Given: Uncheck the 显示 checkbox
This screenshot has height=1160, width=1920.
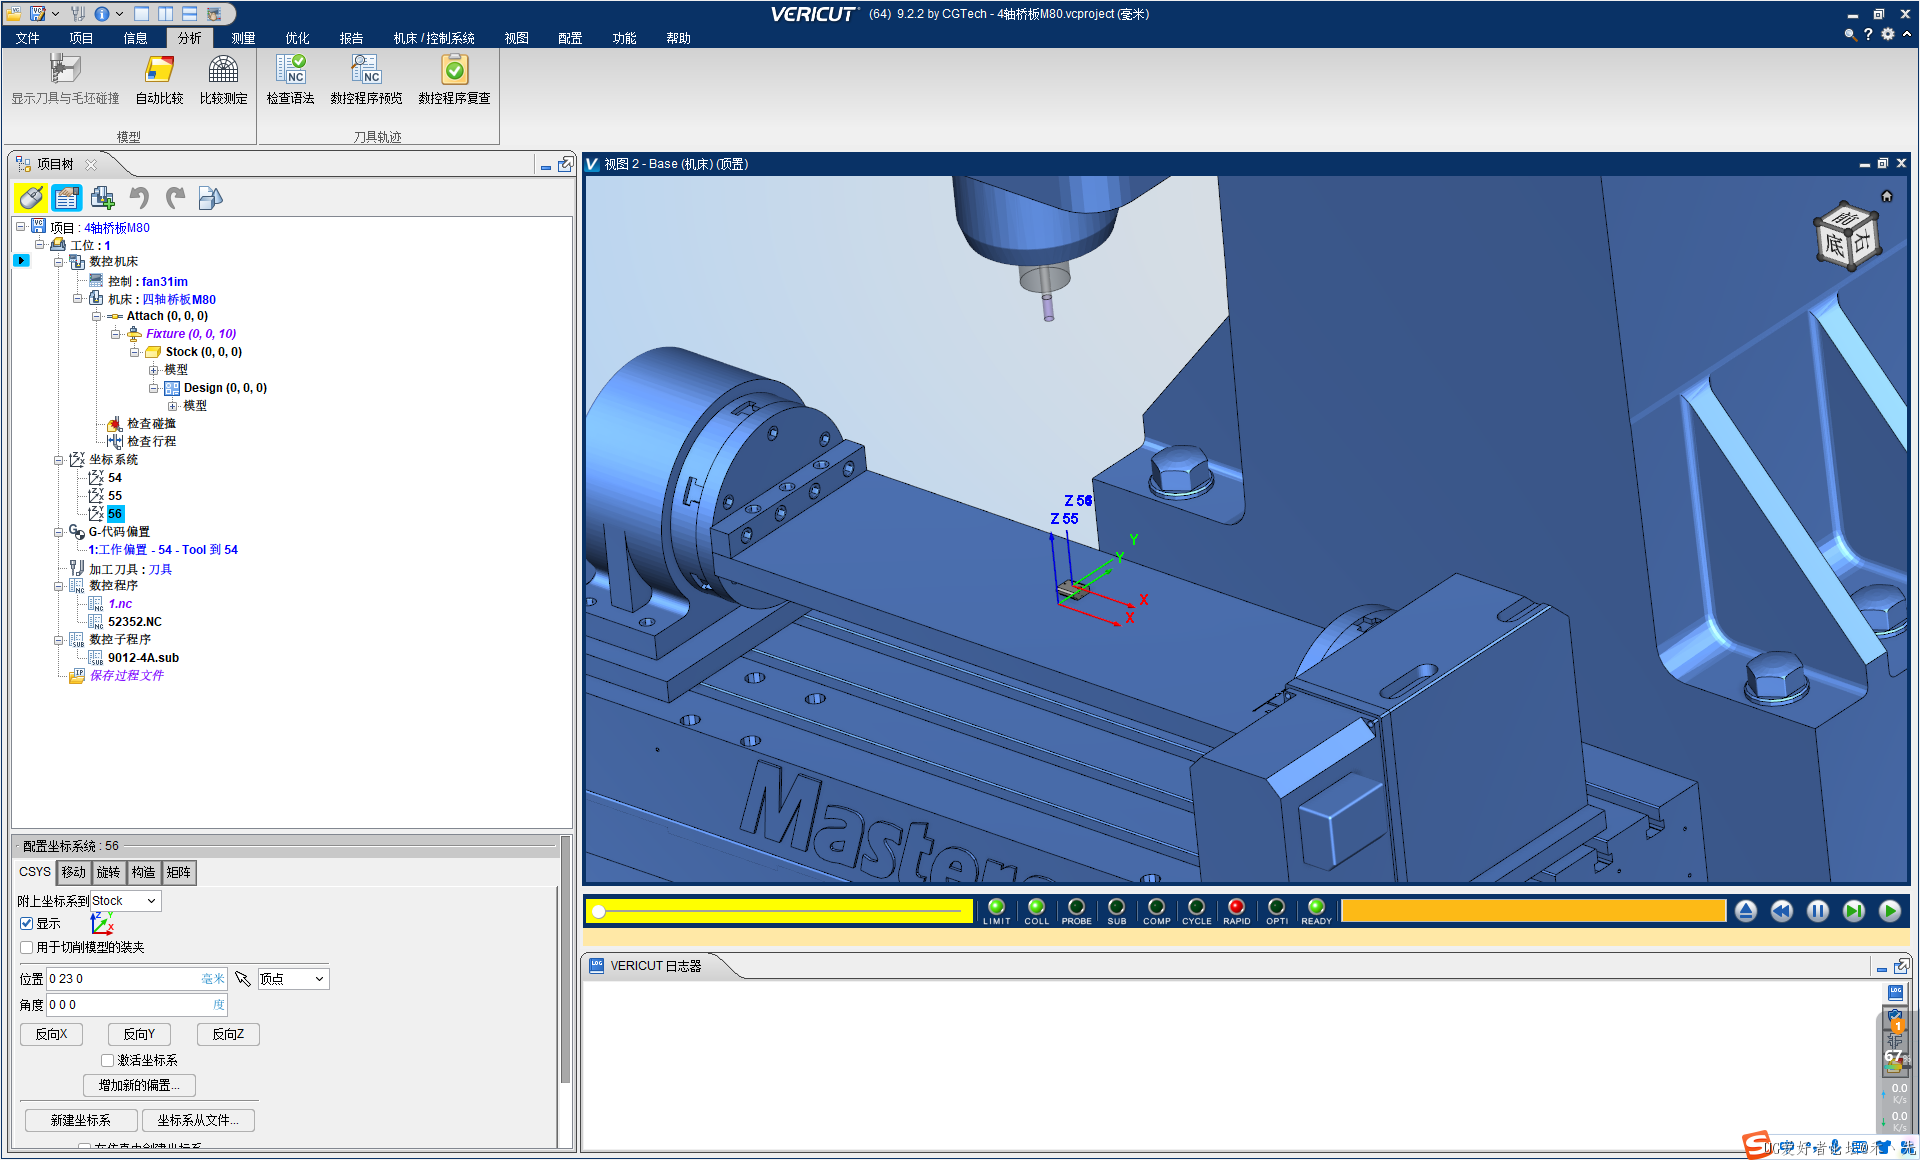Looking at the screenshot, I should tap(27, 923).
